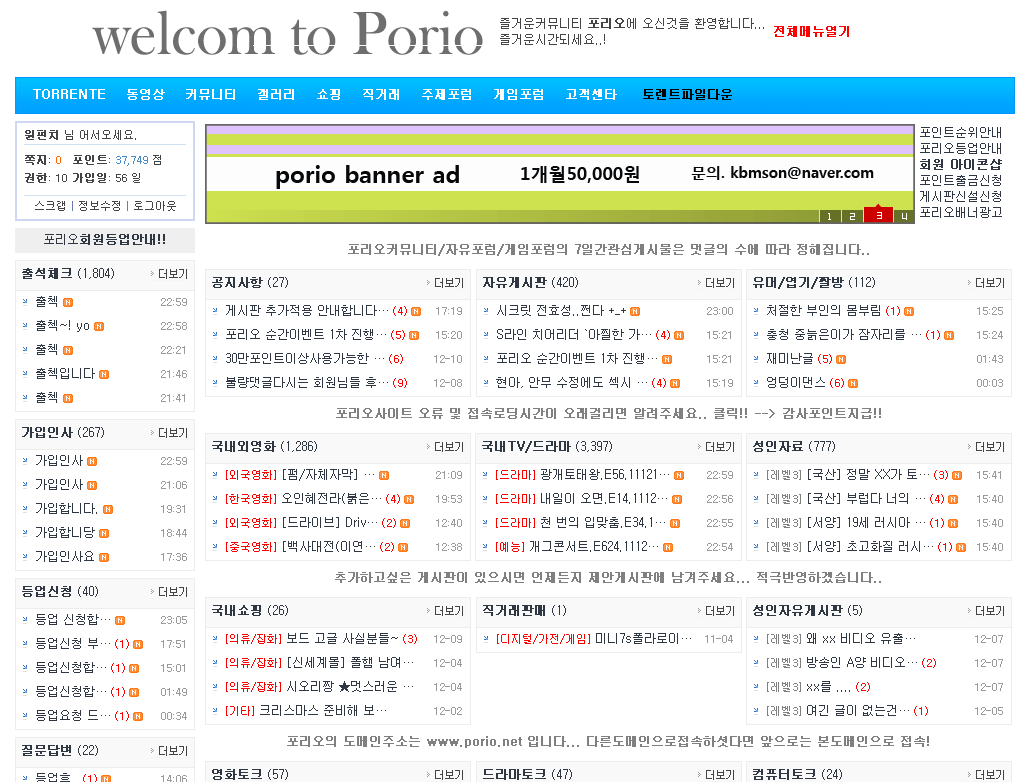Open the 동영상 menu in the navigation bar
Screen dimensions: 1022x782
[x=145, y=95]
